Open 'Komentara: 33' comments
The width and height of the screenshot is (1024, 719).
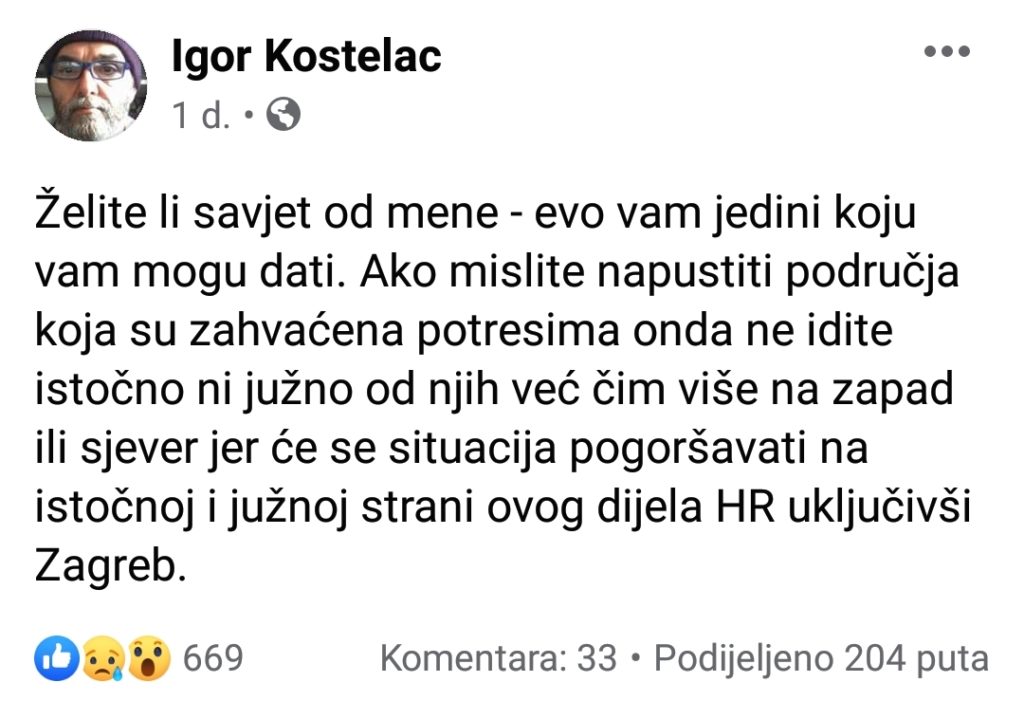click(x=498, y=659)
